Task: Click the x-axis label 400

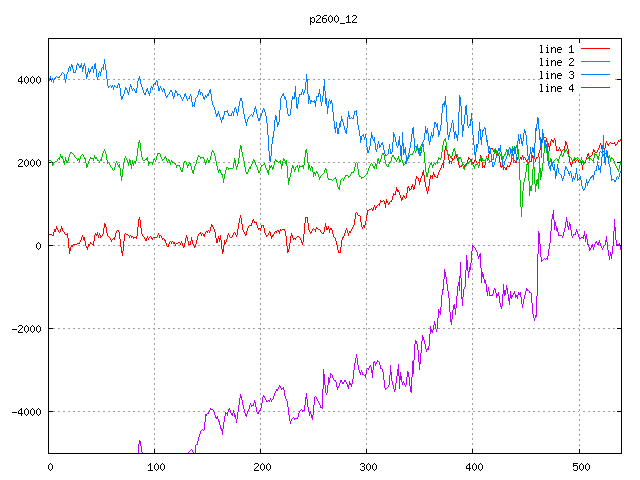Action: click(474, 467)
